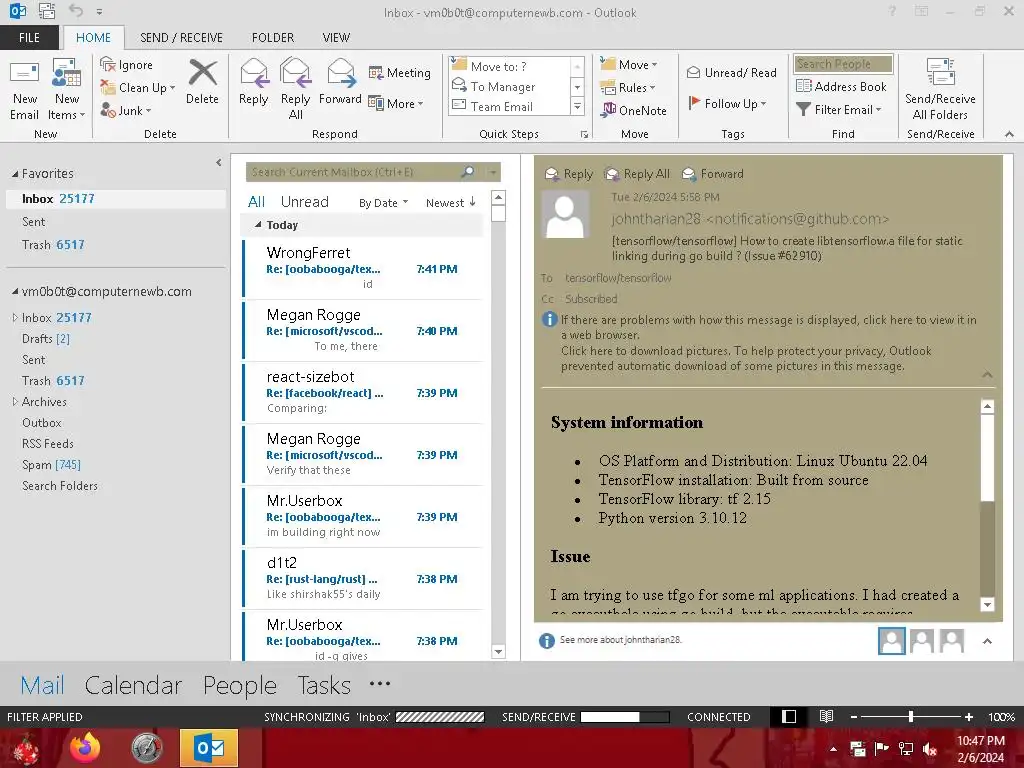Show only Unread messages
Viewport: 1024px width, 768px height.
304,202
